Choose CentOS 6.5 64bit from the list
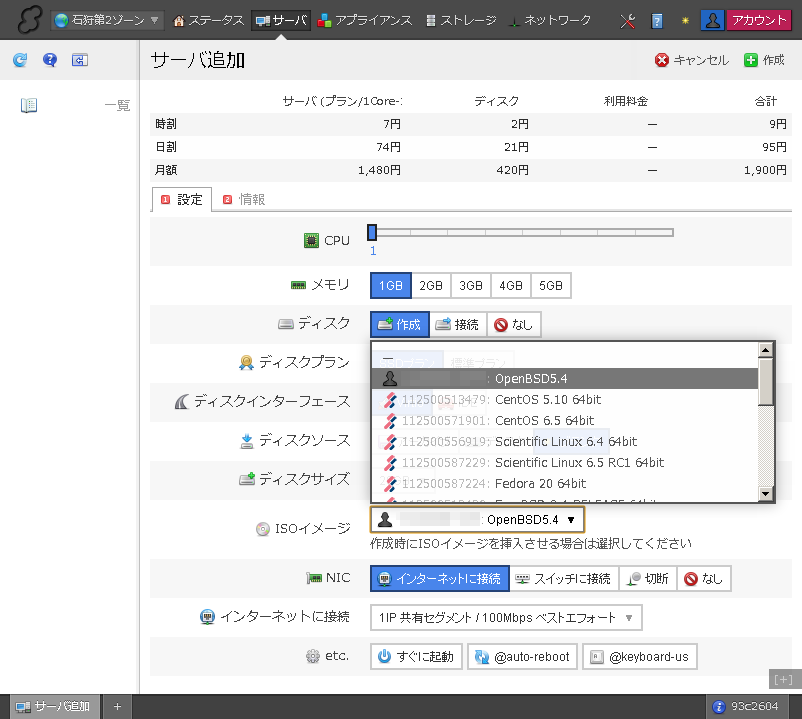The image size is (802, 719). [x=544, y=420]
